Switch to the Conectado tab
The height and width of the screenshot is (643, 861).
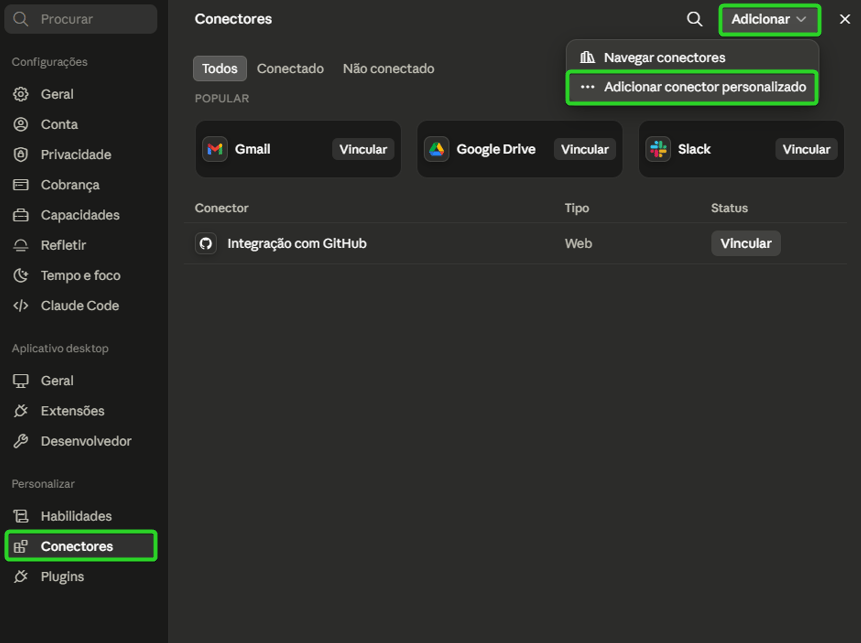(290, 68)
